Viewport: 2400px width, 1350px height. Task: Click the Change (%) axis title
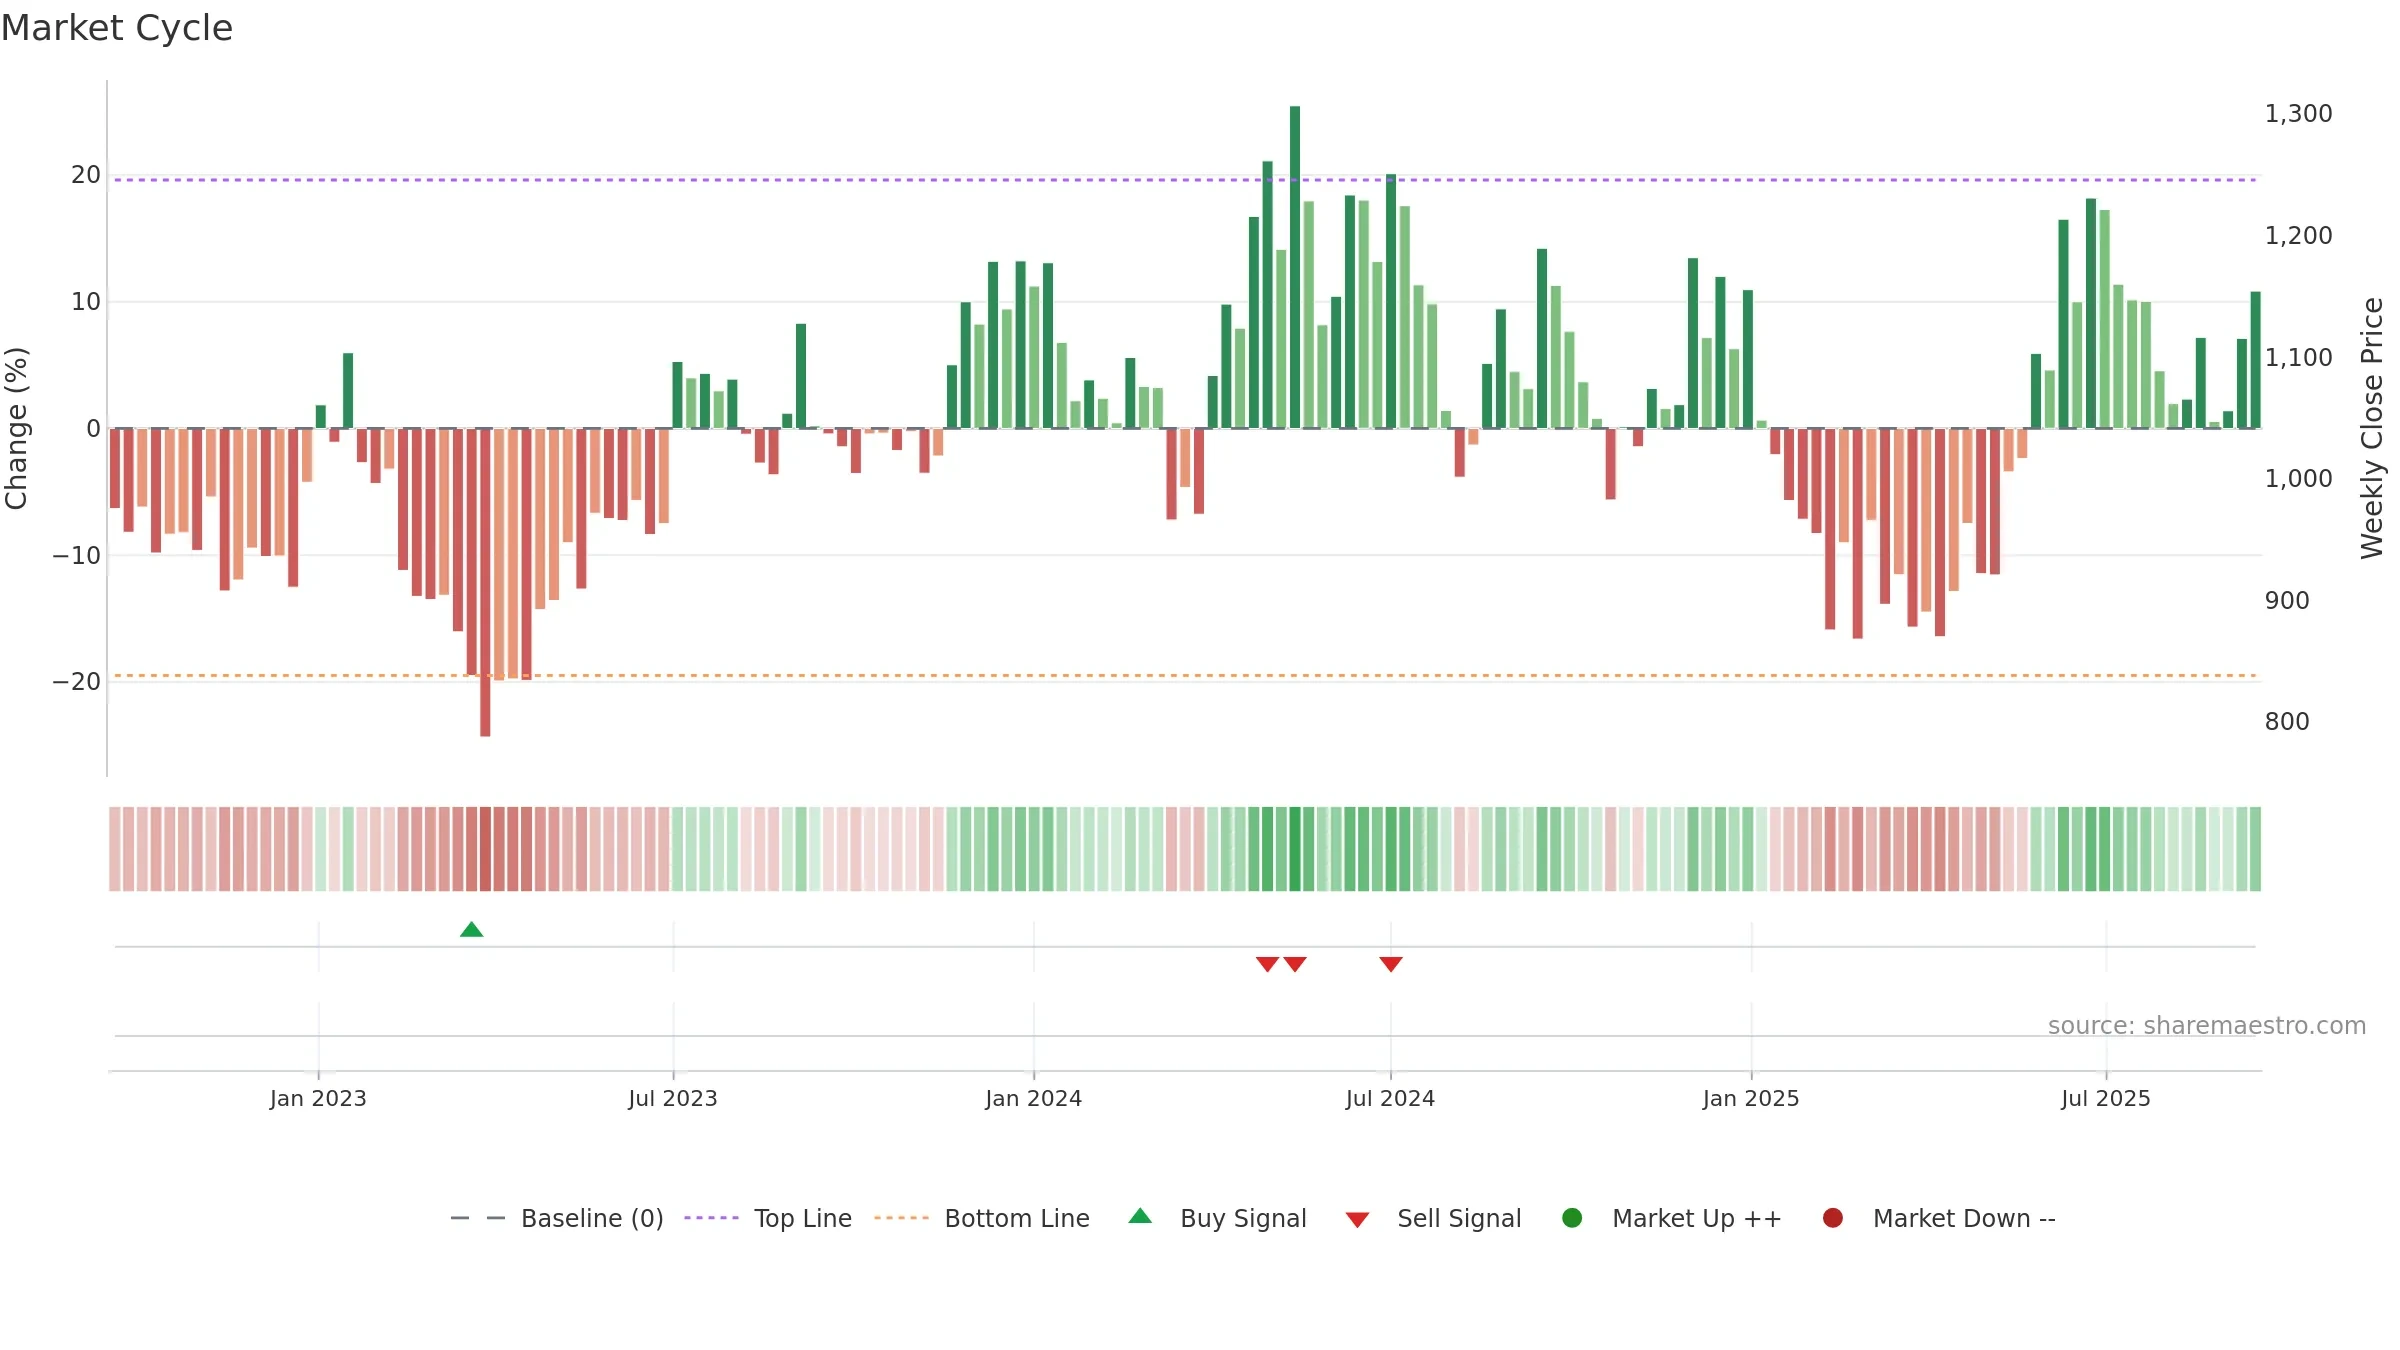[16, 428]
